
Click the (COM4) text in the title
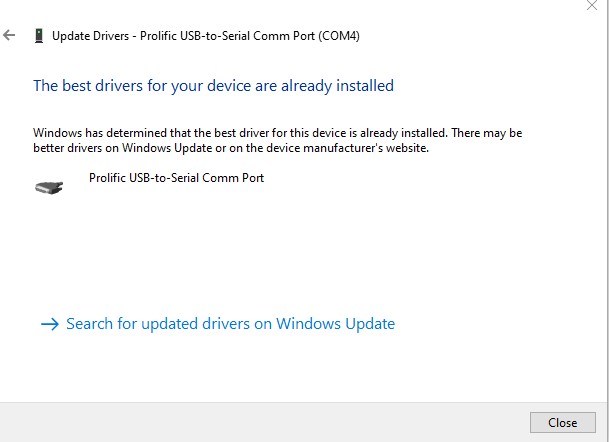point(339,36)
